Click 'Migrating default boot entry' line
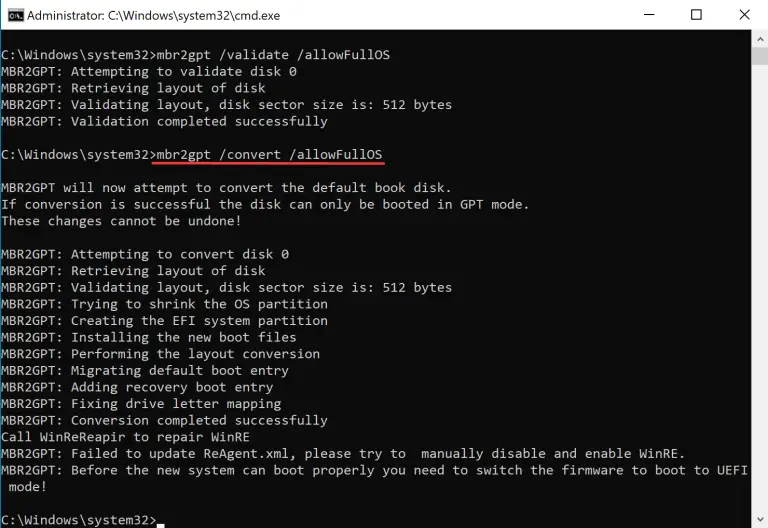The height and width of the screenshot is (528, 768). click(x=145, y=371)
